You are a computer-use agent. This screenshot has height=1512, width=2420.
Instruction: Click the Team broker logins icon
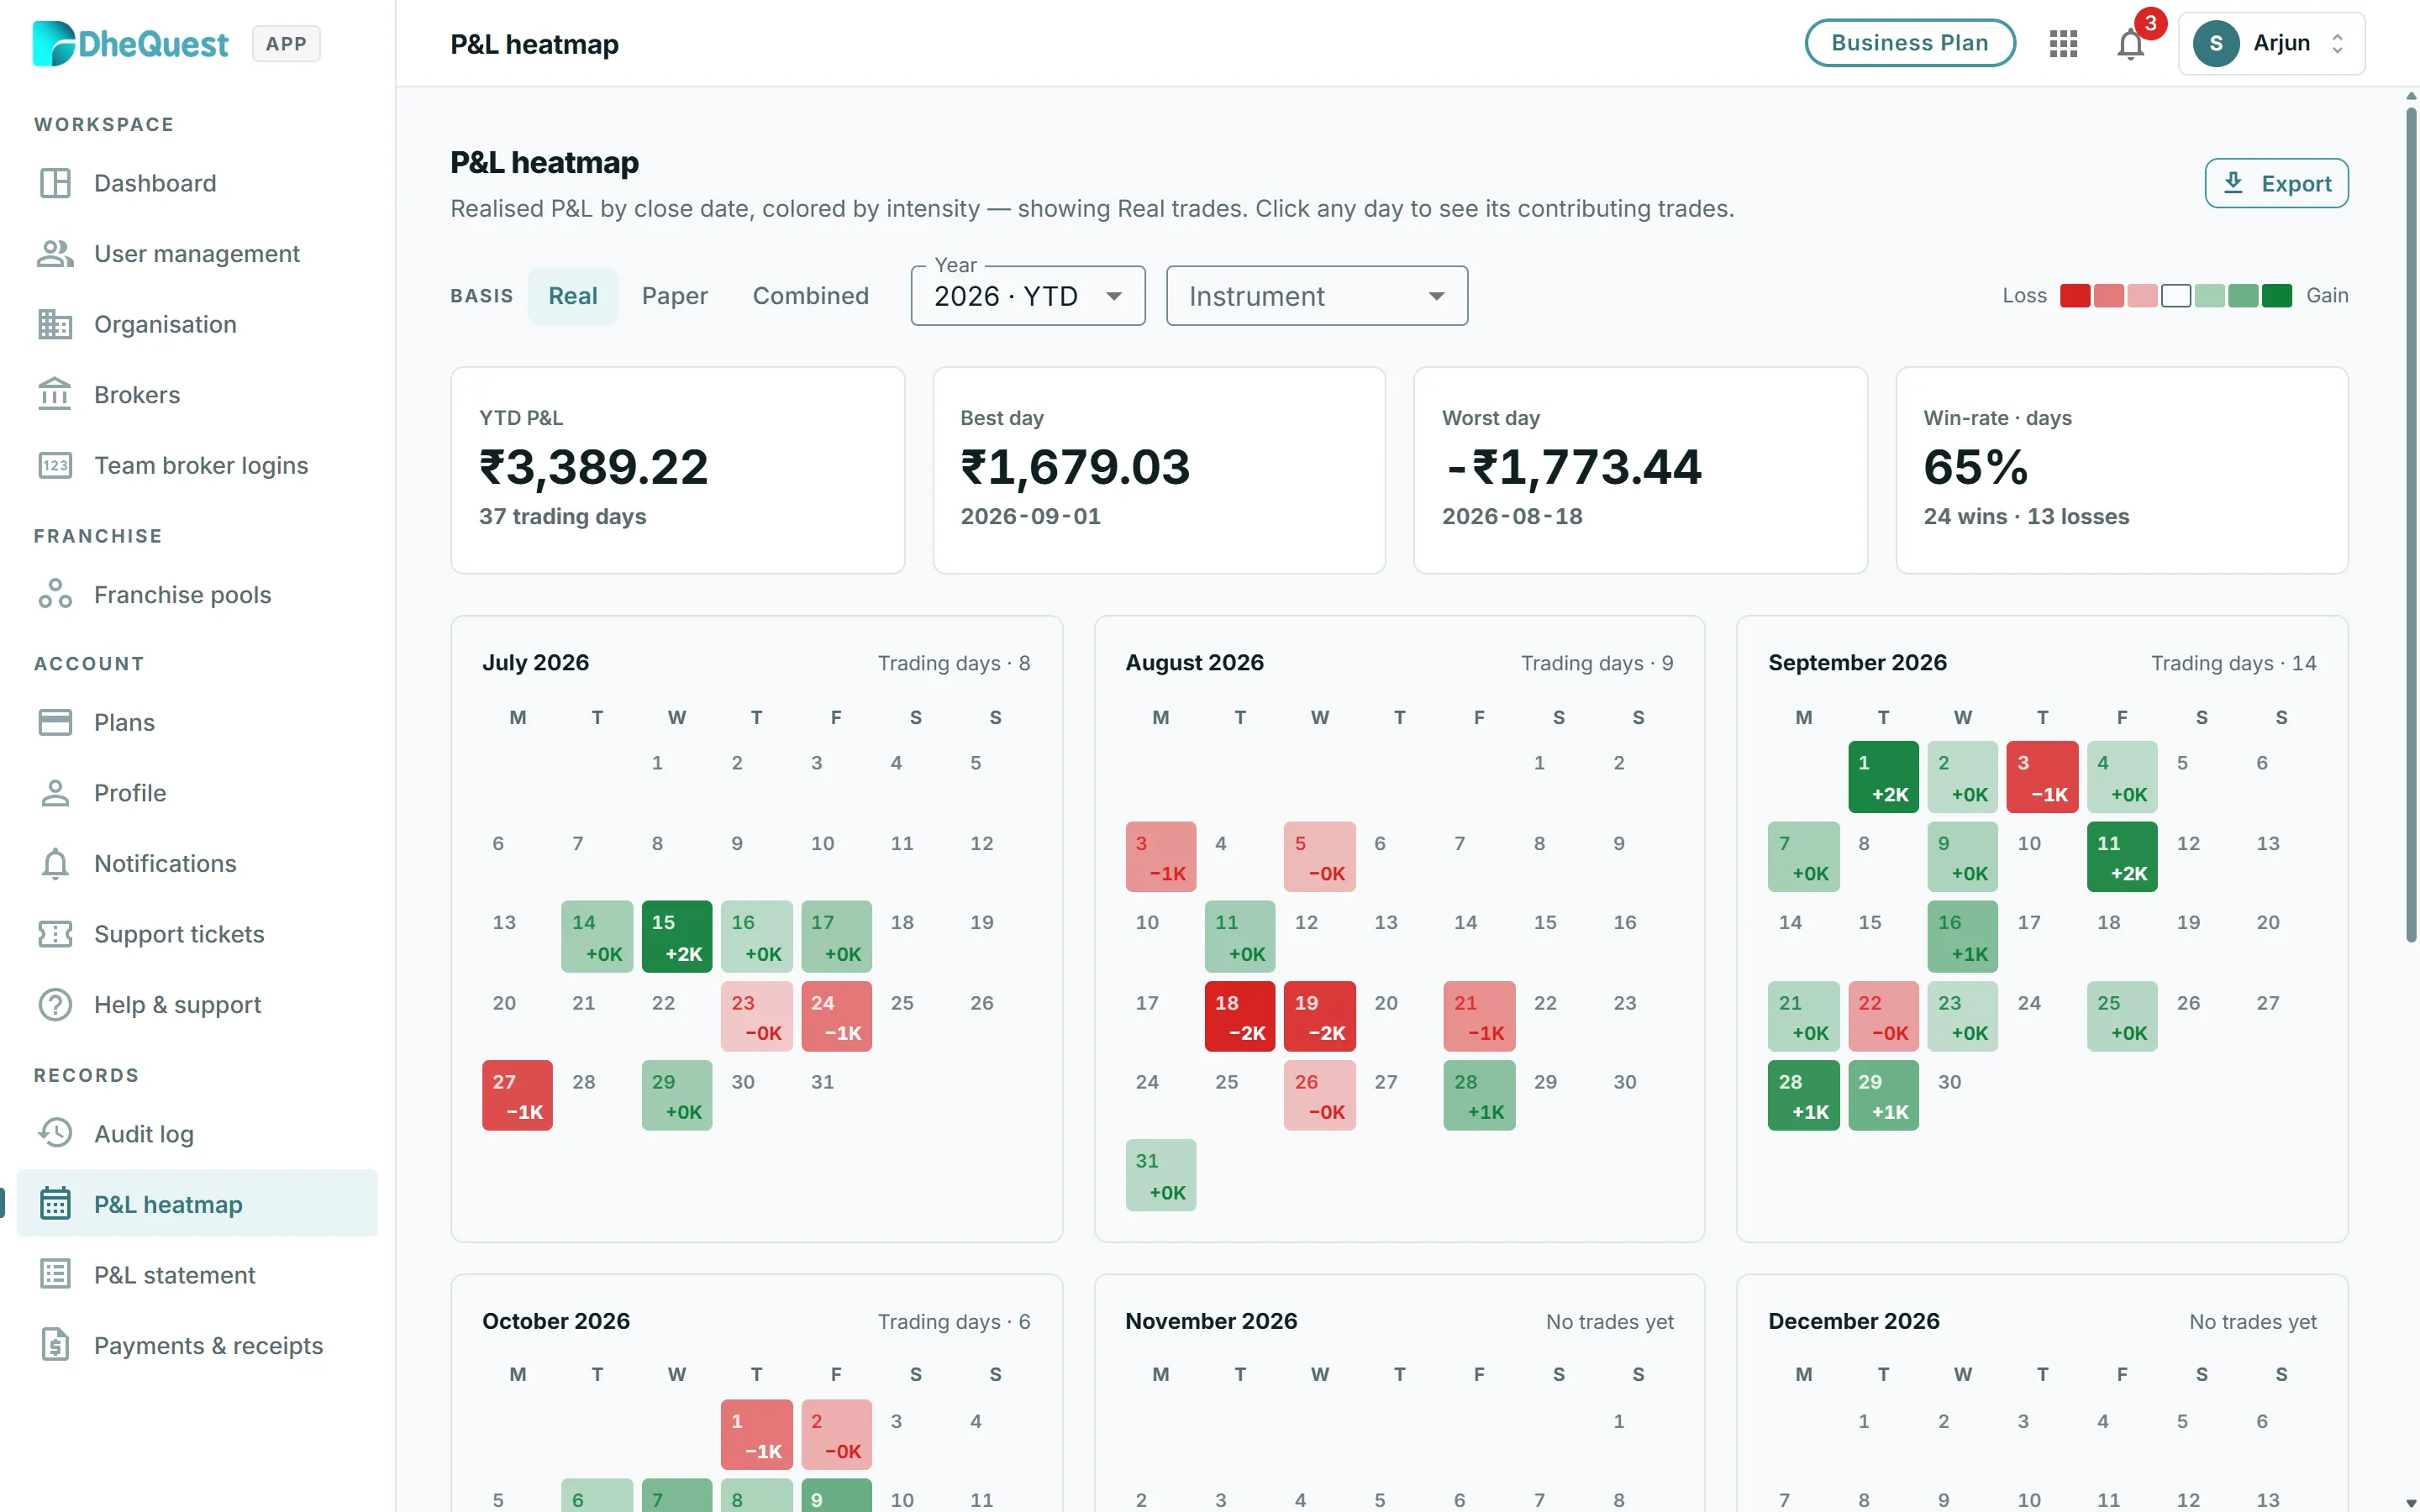coord(55,465)
